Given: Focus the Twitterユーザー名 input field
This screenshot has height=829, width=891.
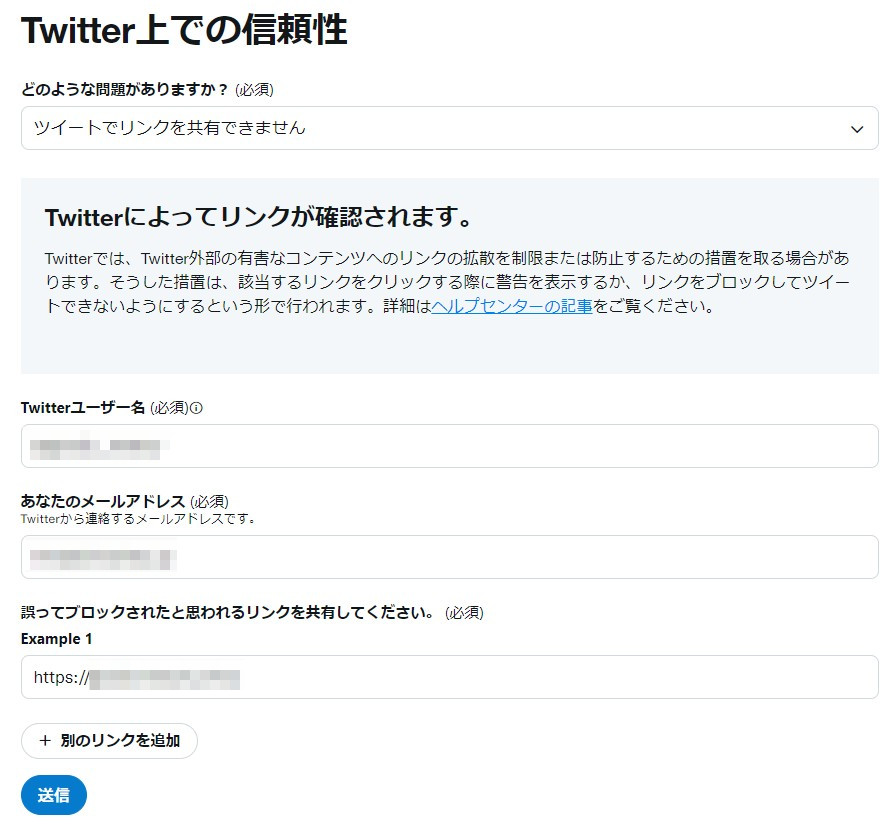Looking at the screenshot, I should [449, 446].
